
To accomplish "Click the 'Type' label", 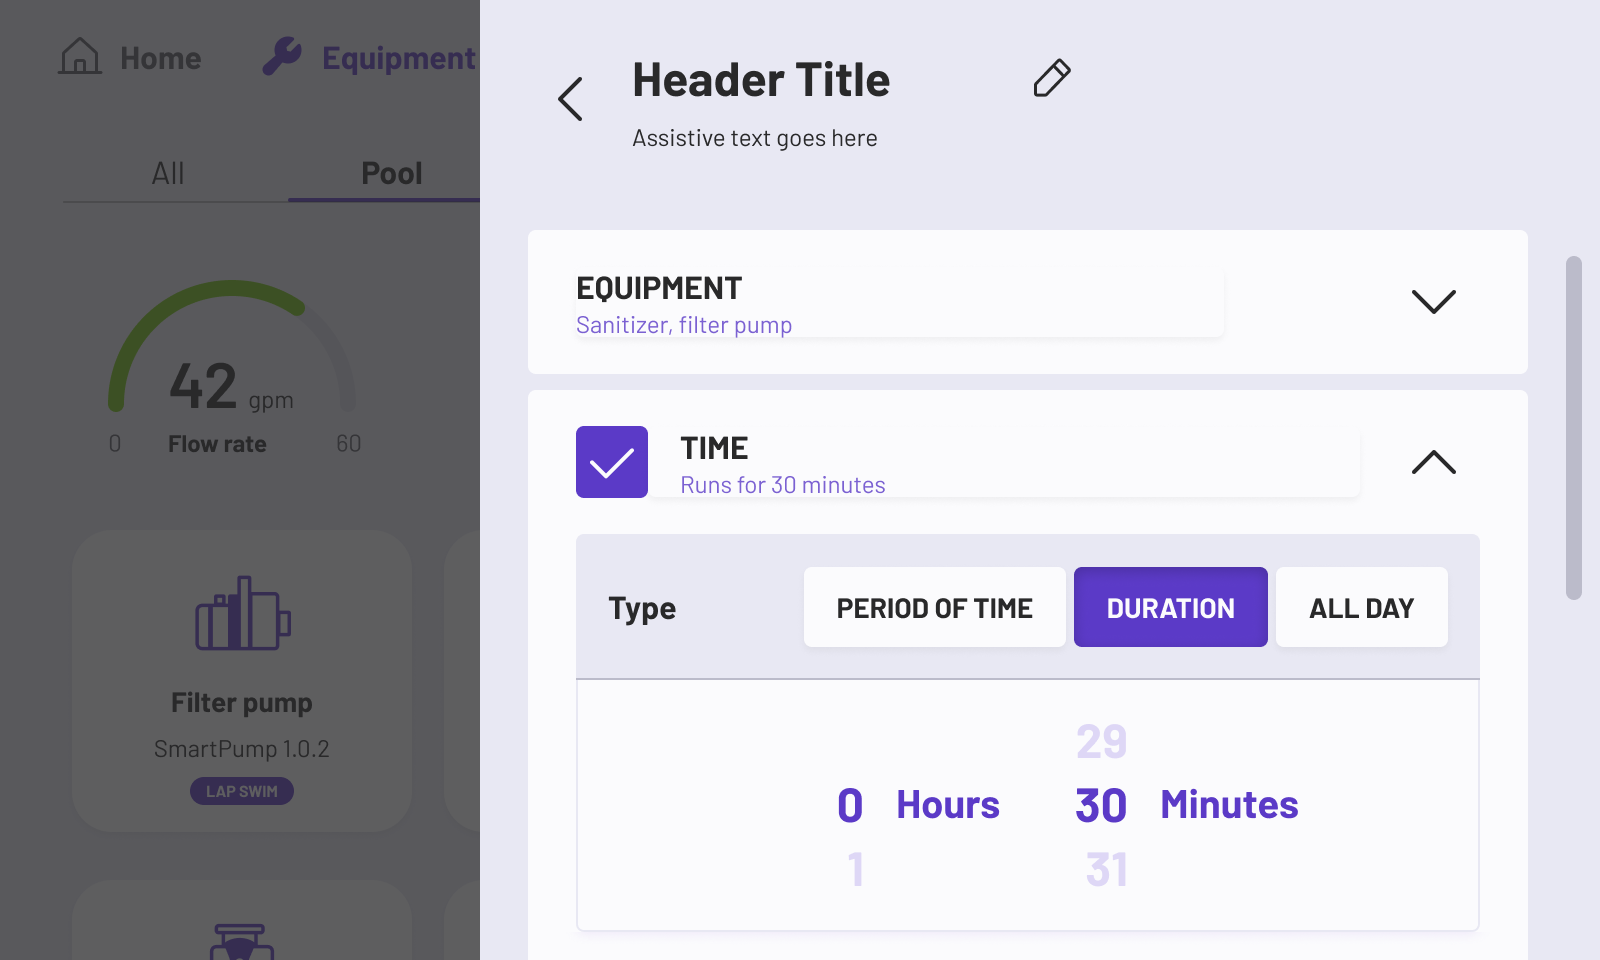I will click(642, 608).
